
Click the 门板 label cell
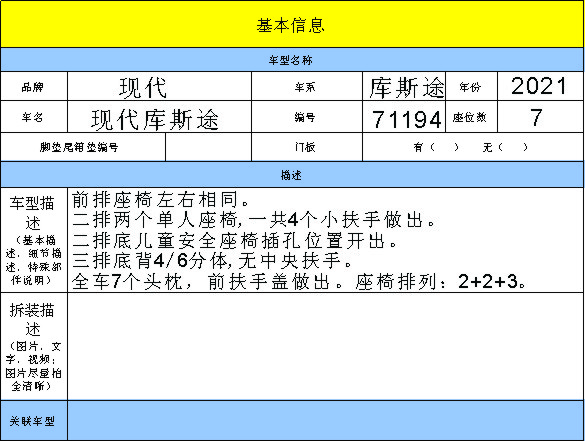[x=307, y=147]
